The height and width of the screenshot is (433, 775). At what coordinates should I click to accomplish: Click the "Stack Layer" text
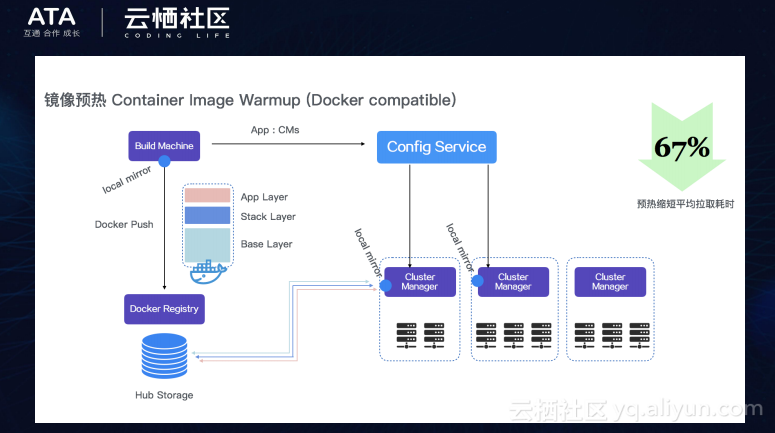point(268,216)
